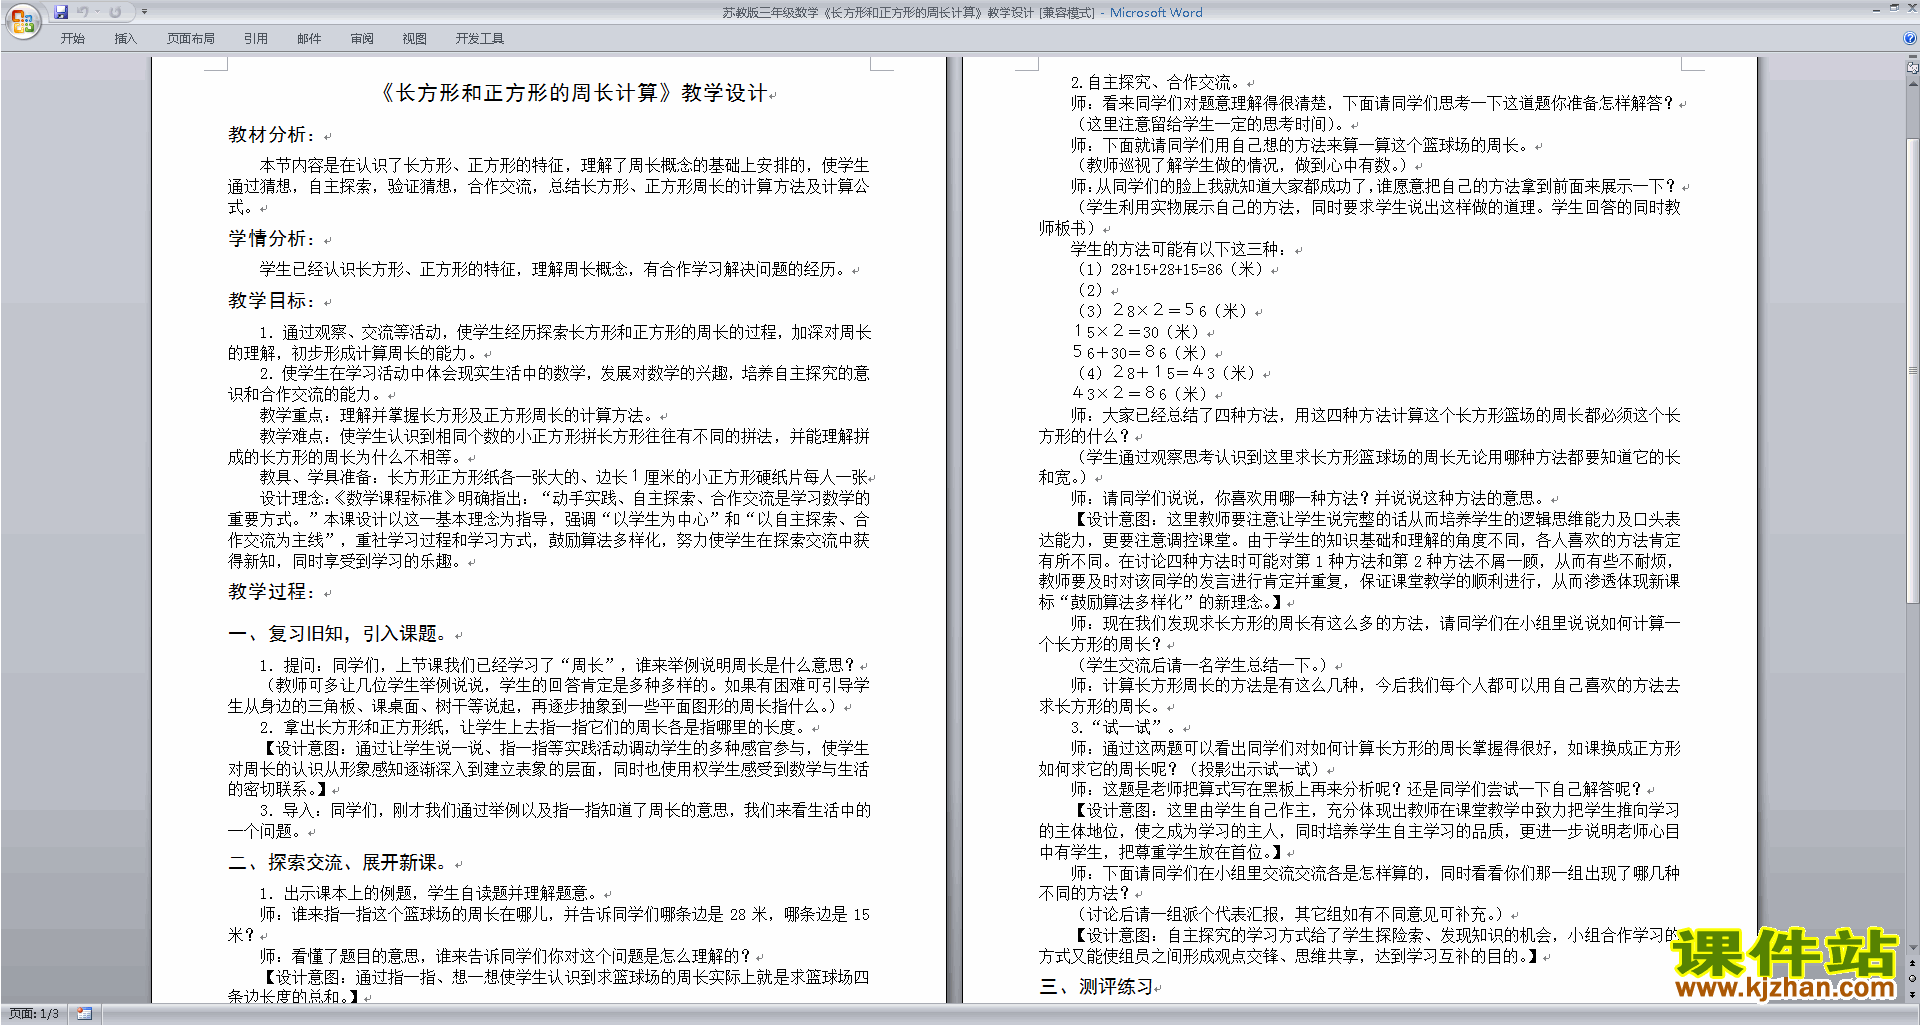Open the round Office button menu

coord(22,20)
